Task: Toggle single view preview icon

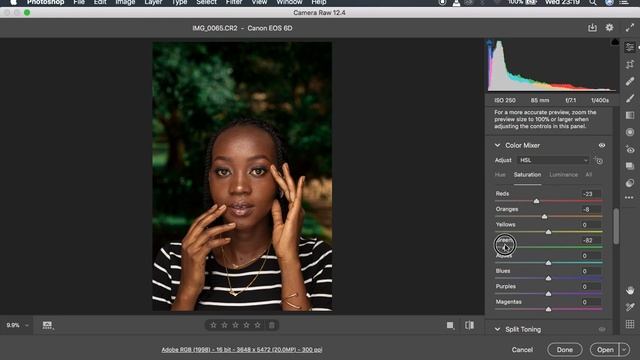Action: (450, 325)
